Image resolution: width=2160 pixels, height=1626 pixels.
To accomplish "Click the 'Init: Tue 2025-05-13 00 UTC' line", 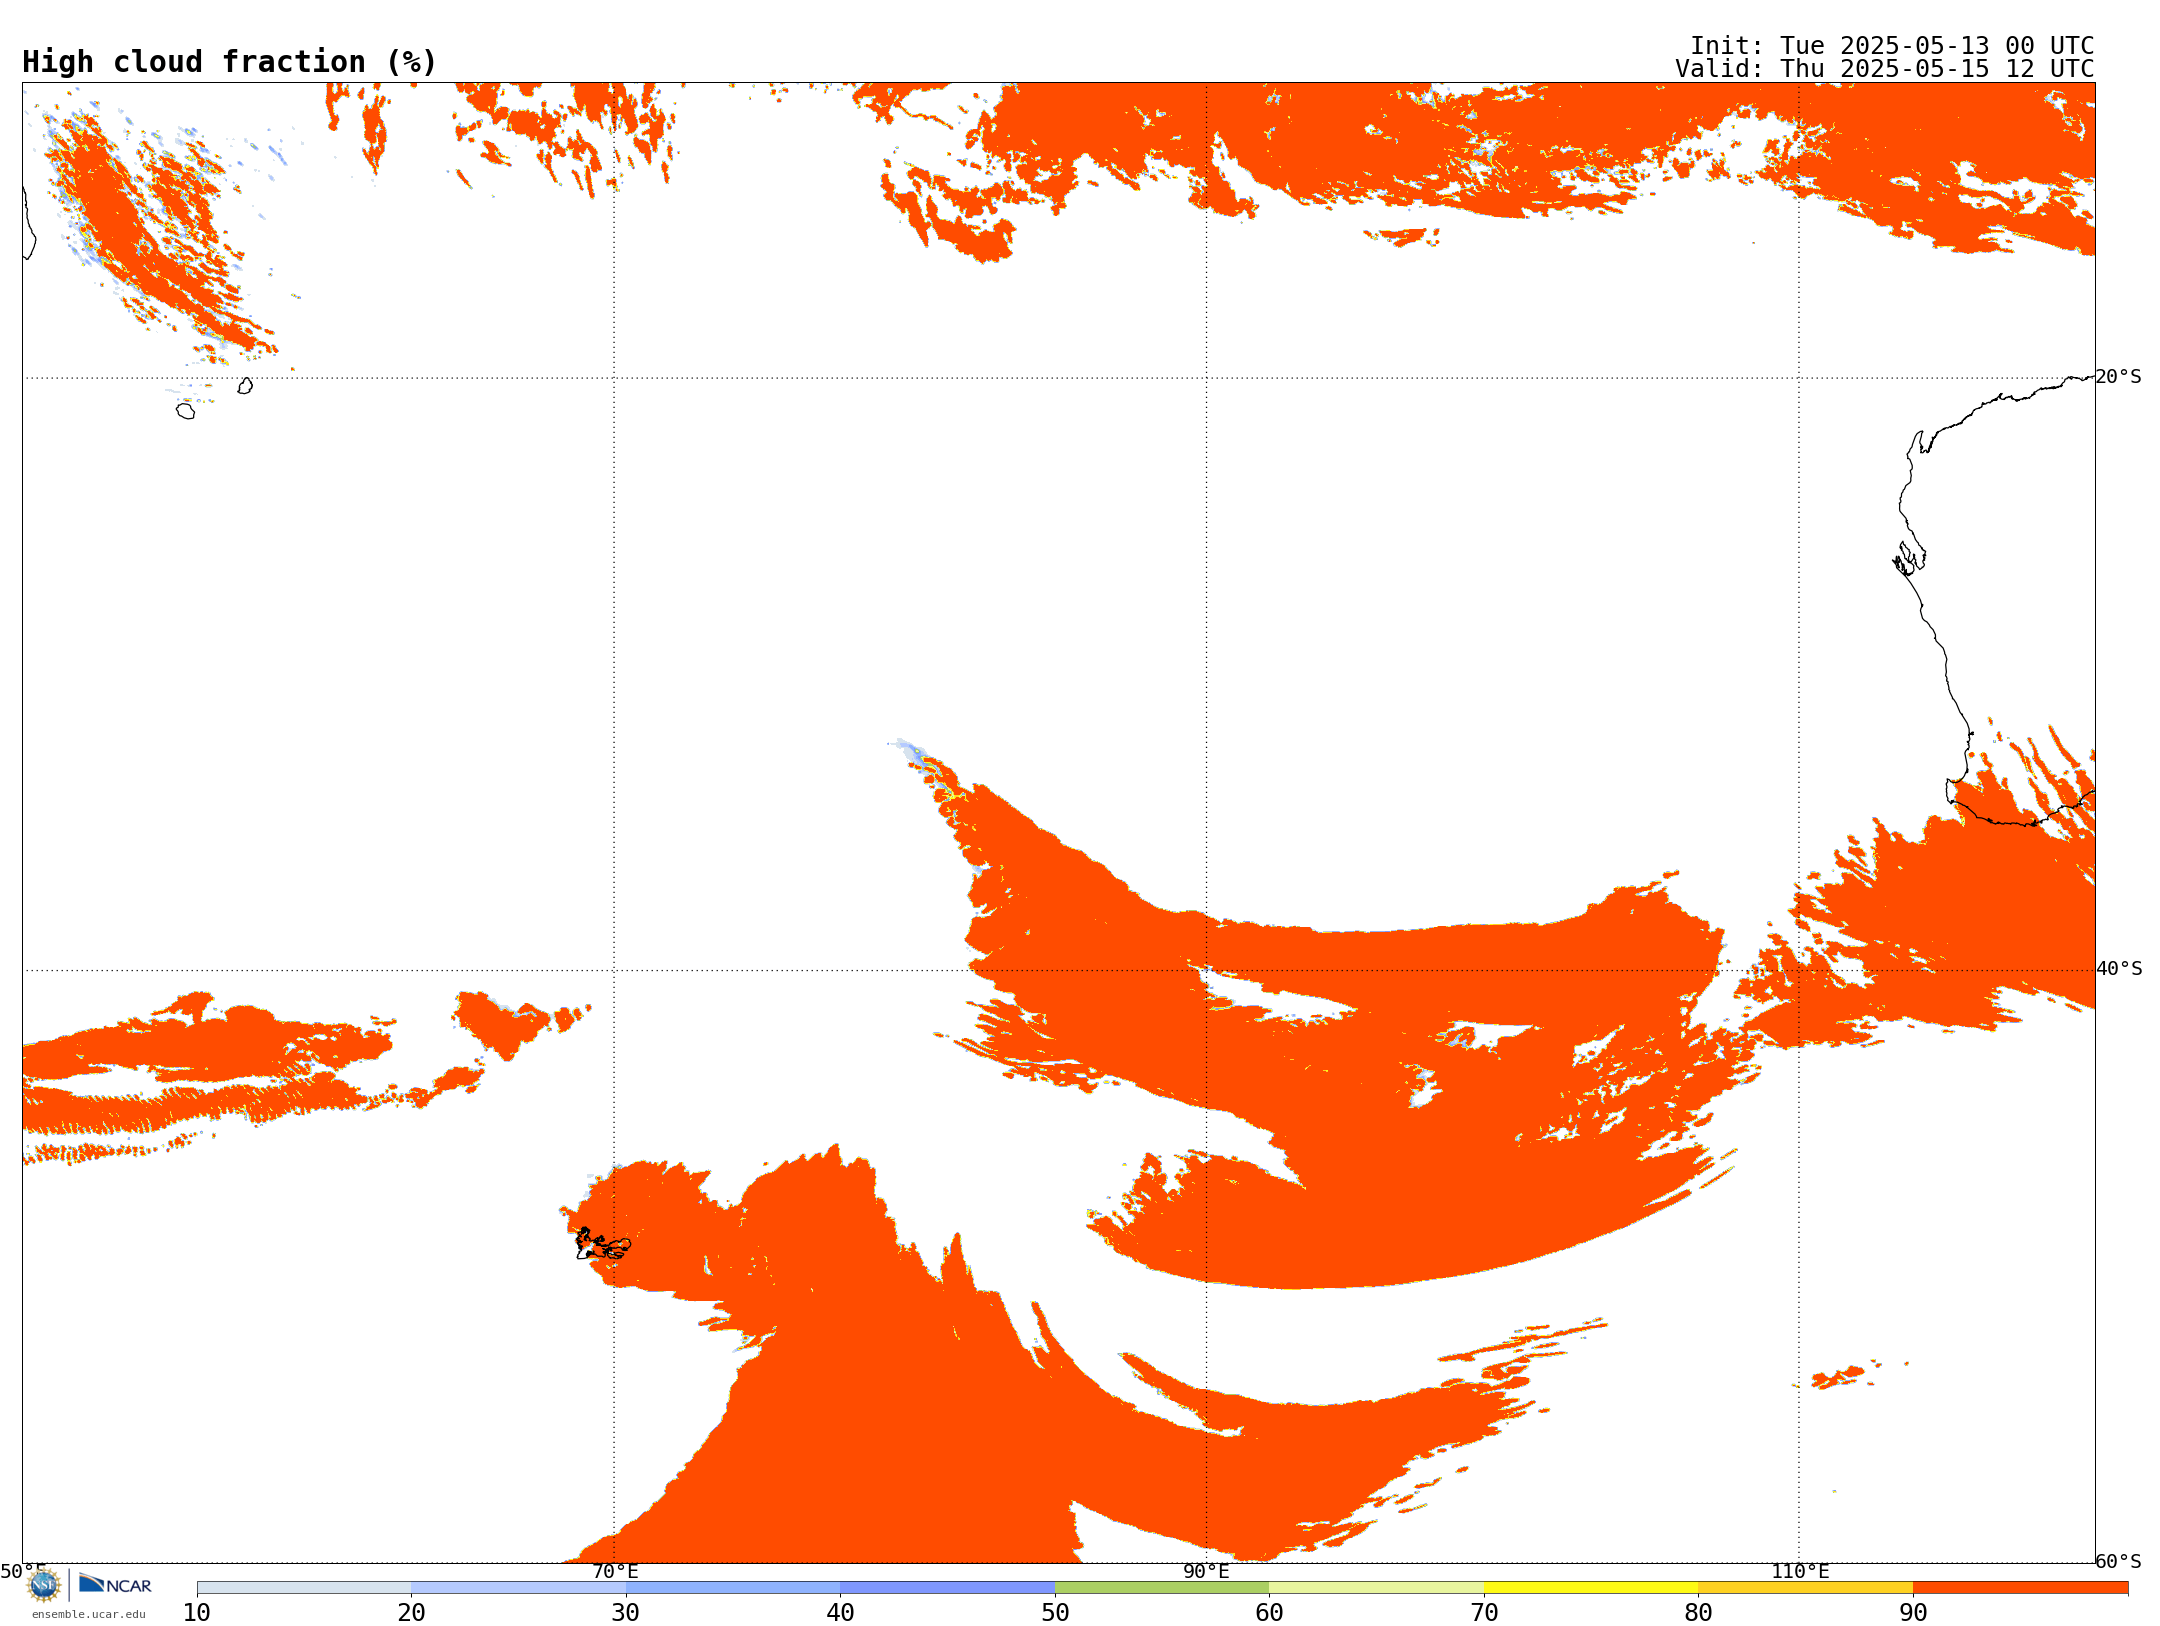I will 1892,46.
